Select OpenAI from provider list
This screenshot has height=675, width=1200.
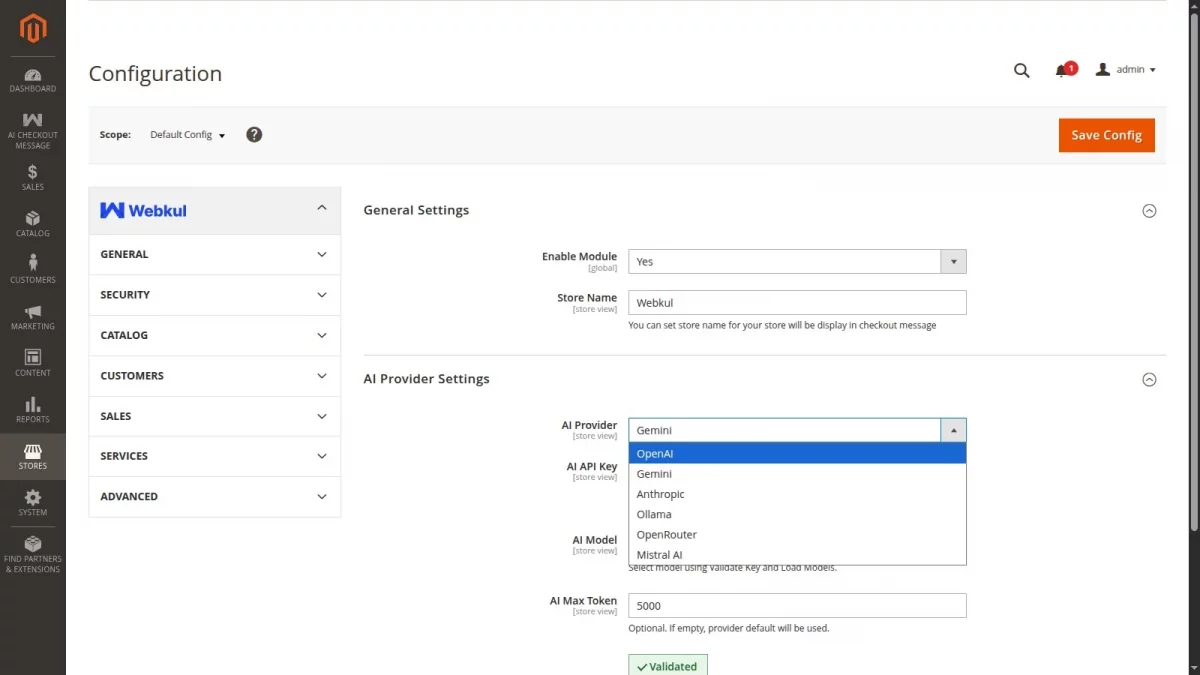797,454
